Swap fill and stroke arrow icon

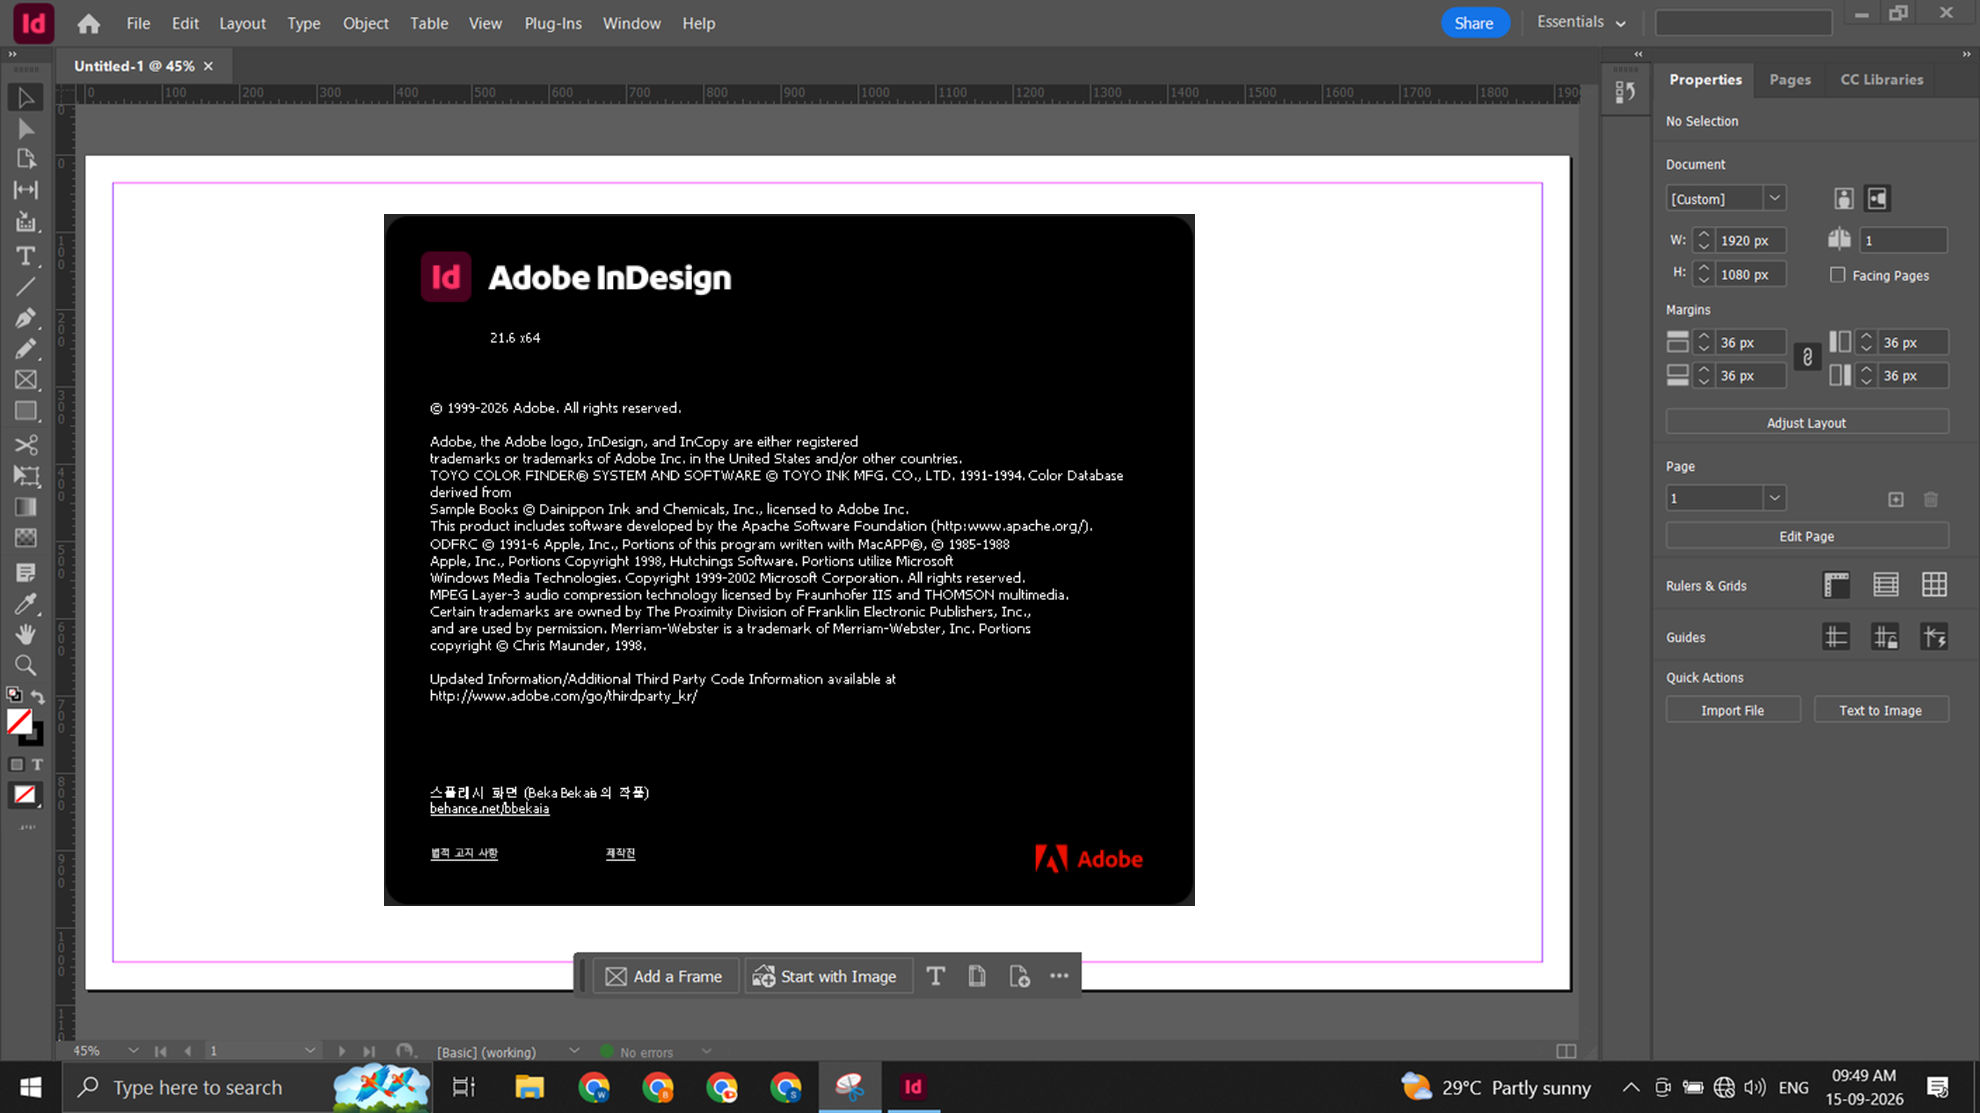(x=38, y=695)
